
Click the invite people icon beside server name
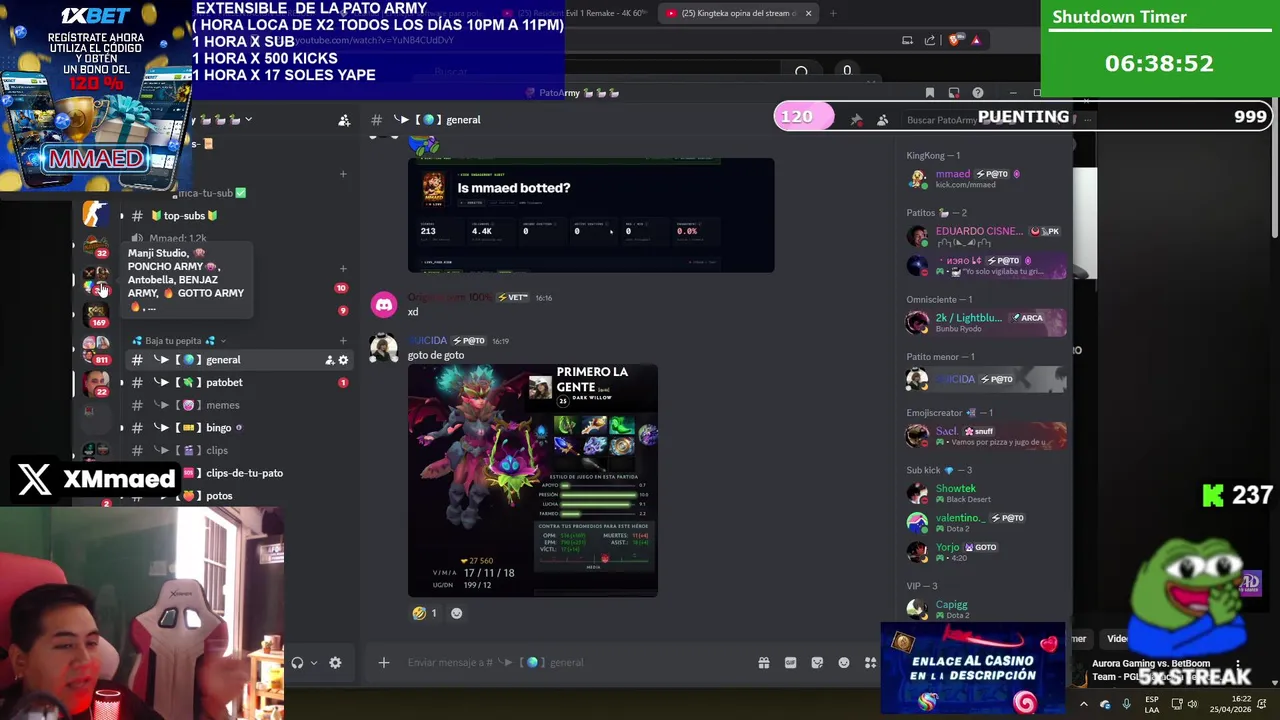pyautogui.click(x=344, y=120)
